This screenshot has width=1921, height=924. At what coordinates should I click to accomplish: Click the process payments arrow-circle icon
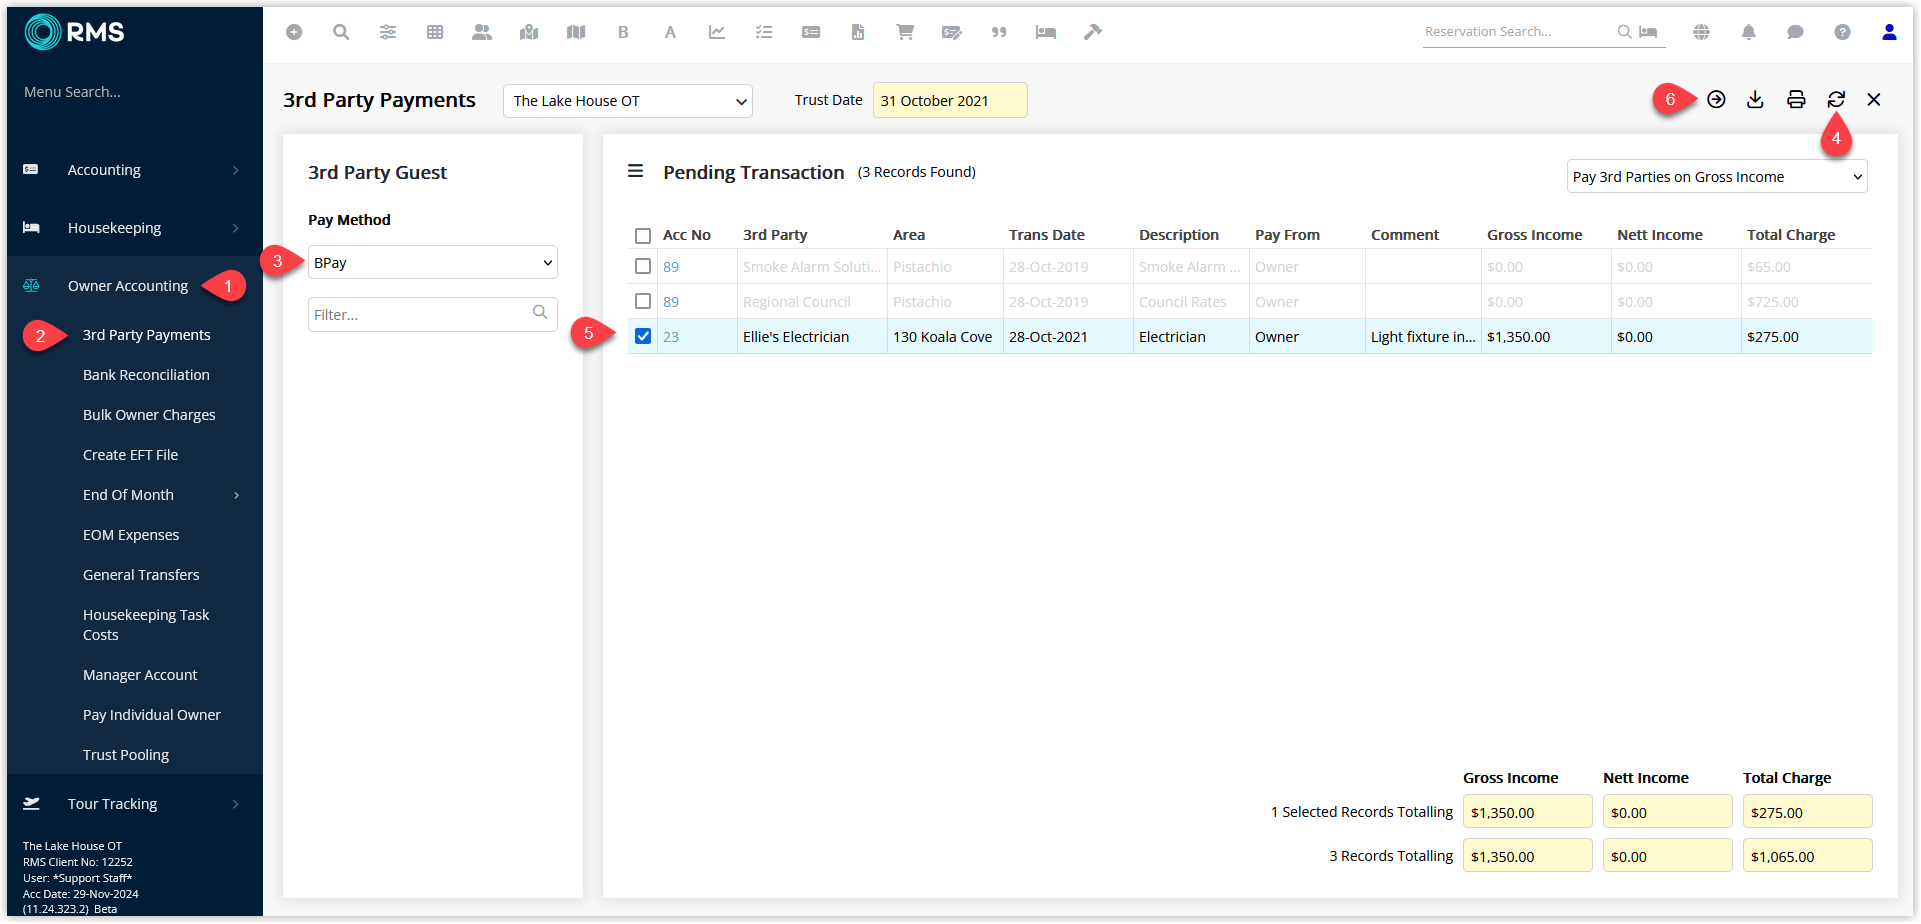pos(1716,99)
